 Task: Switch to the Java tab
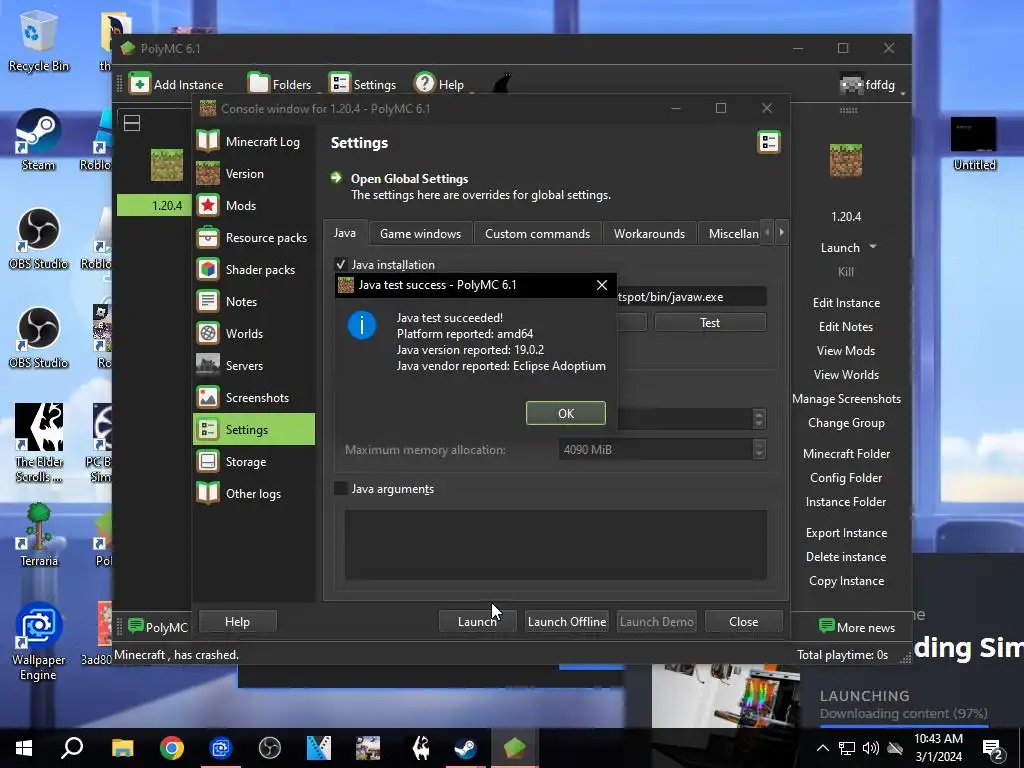click(x=345, y=233)
